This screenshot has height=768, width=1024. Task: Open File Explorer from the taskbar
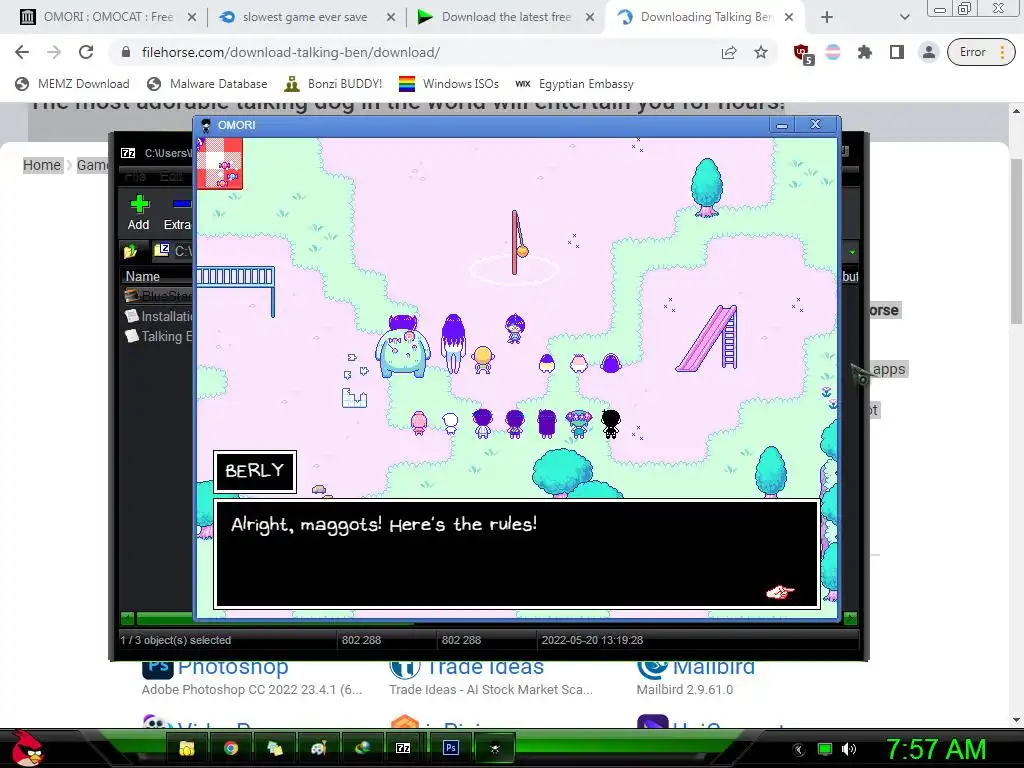click(187, 748)
